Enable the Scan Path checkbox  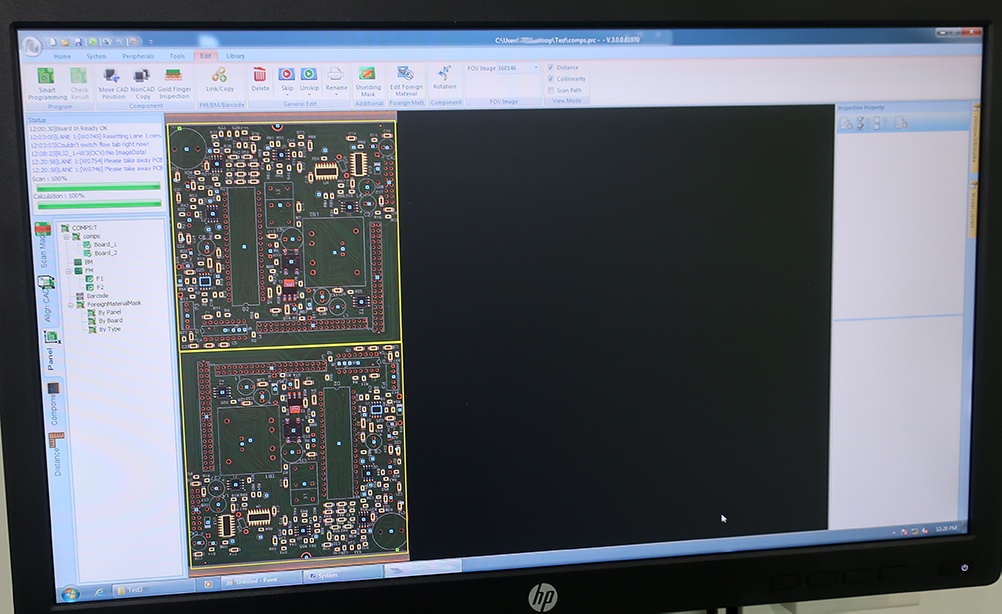coord(550,90)
